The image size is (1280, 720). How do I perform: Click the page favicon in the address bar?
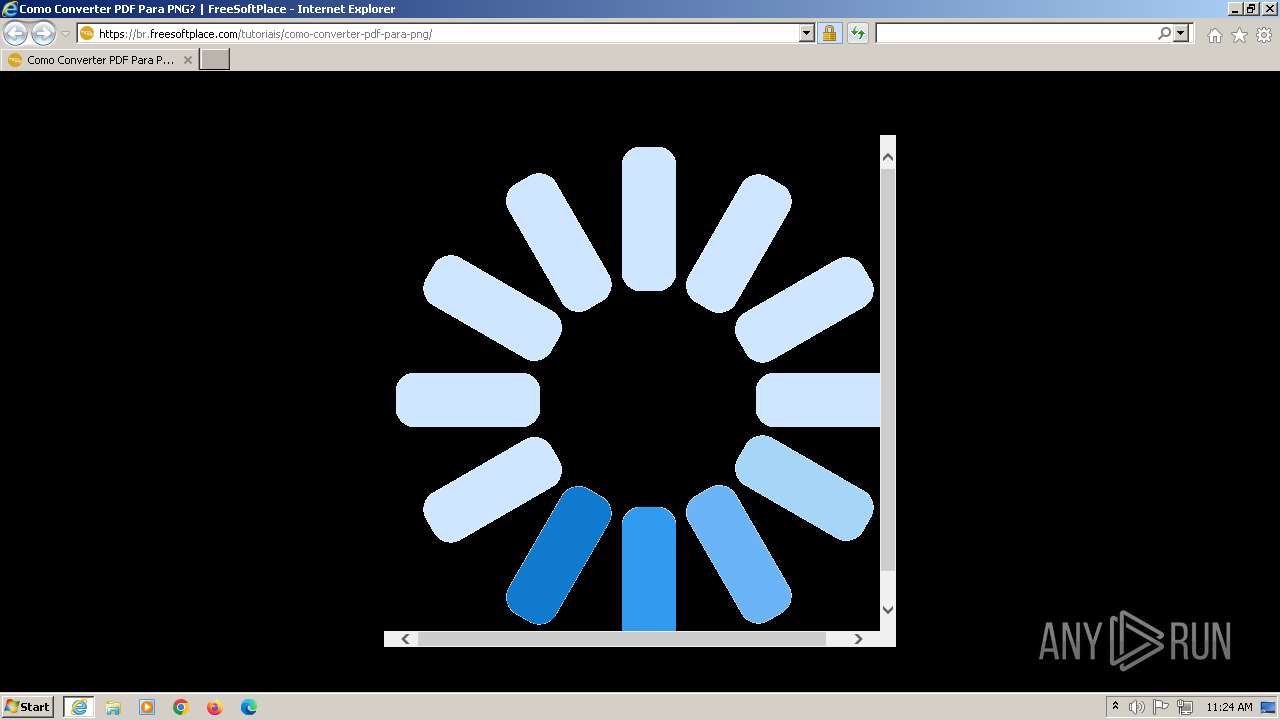pyautogui.click(x=87, y=33)
